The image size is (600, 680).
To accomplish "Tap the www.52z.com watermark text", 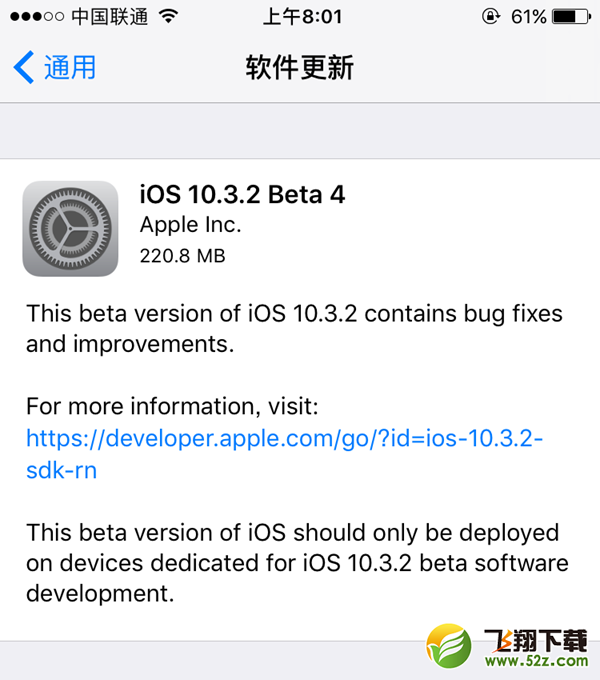I will [537, 660].
